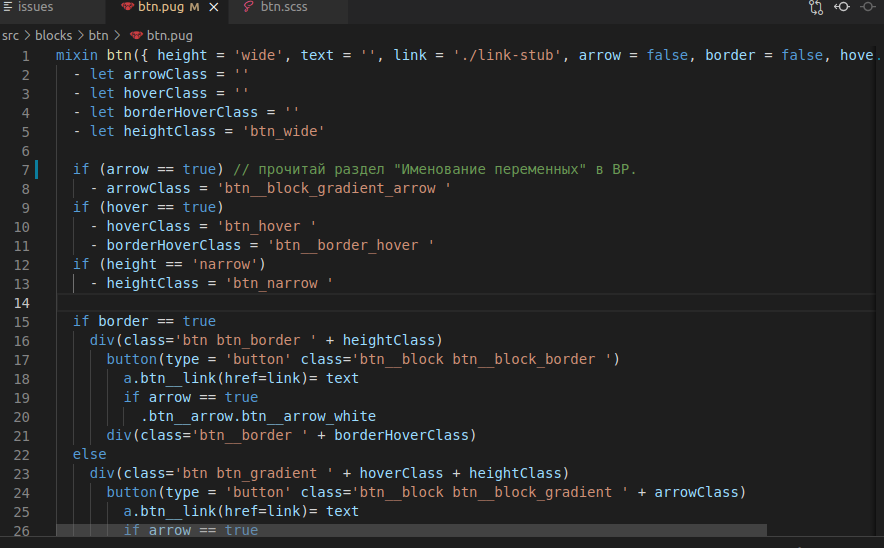884x548 pixels.
Task: Select line number 22 in gutter
Action: pos(22,455)
